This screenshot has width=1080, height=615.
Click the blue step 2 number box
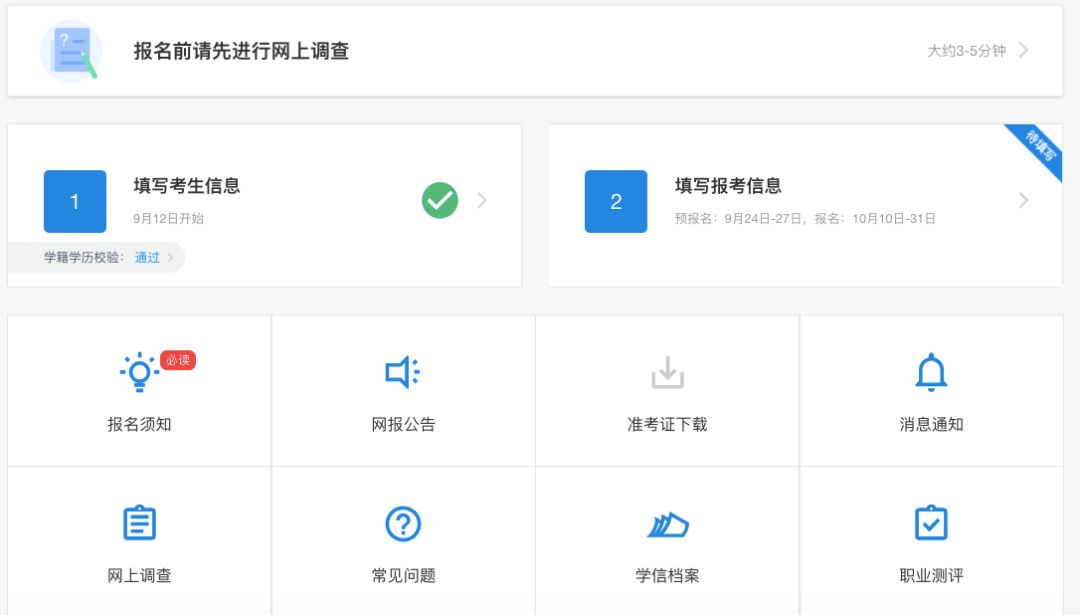pyautogui.click(x=616, y=202)
